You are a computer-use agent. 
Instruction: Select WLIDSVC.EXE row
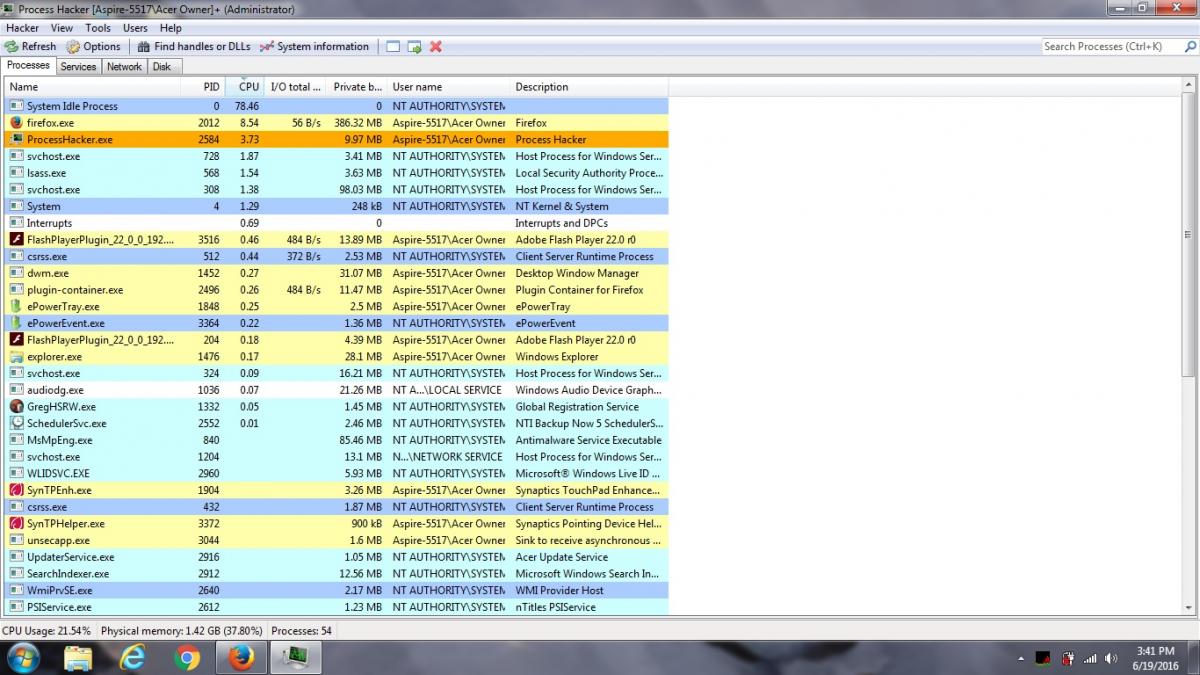pyautogui.click(x=336, y=473)
